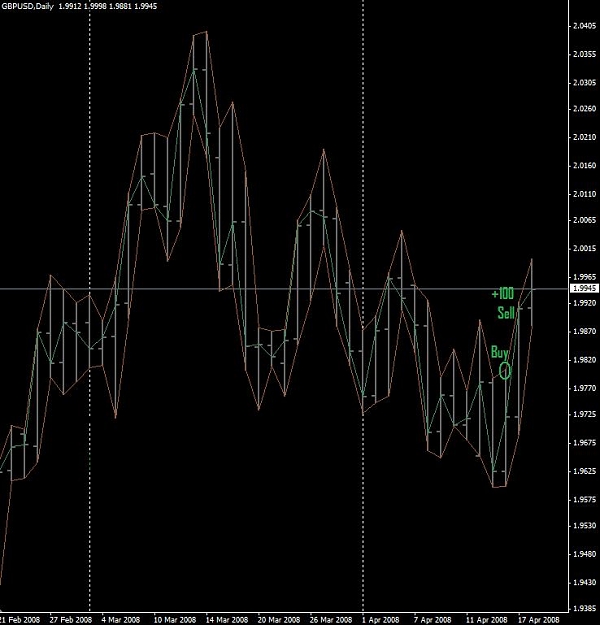Click the 10 Mar 2008 date label
This screenshot has height=625, width=600.
point(175,620)
